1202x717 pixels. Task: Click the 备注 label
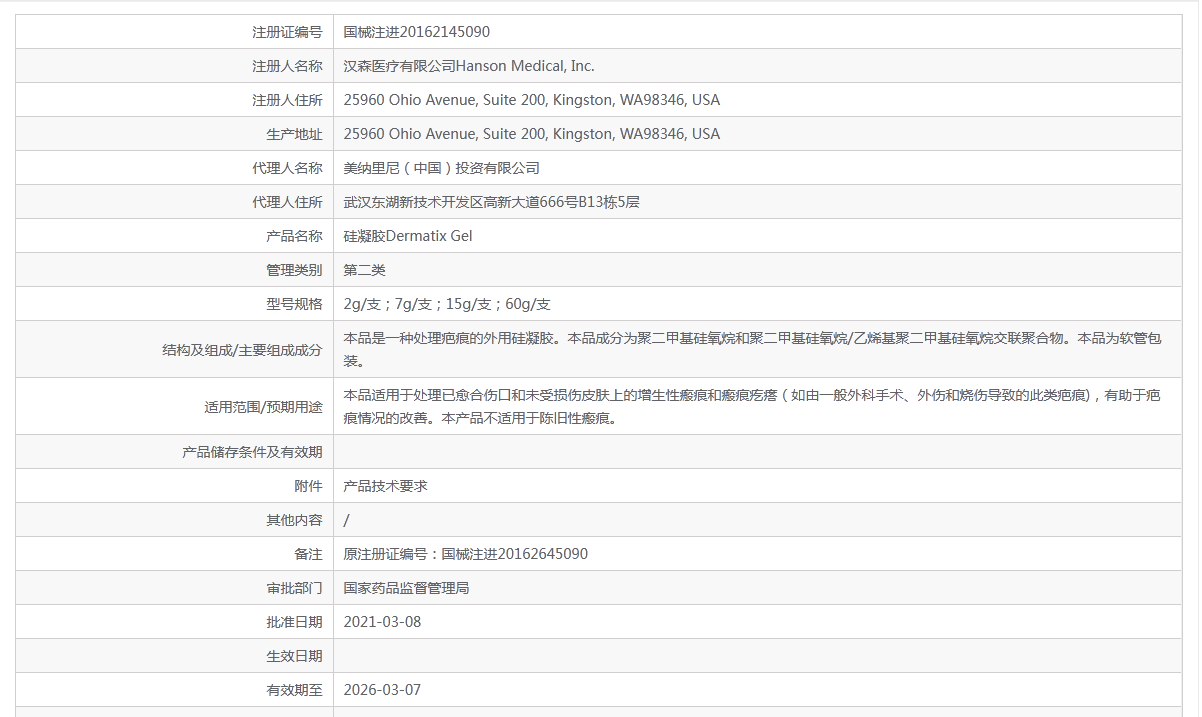click(308, 554)
